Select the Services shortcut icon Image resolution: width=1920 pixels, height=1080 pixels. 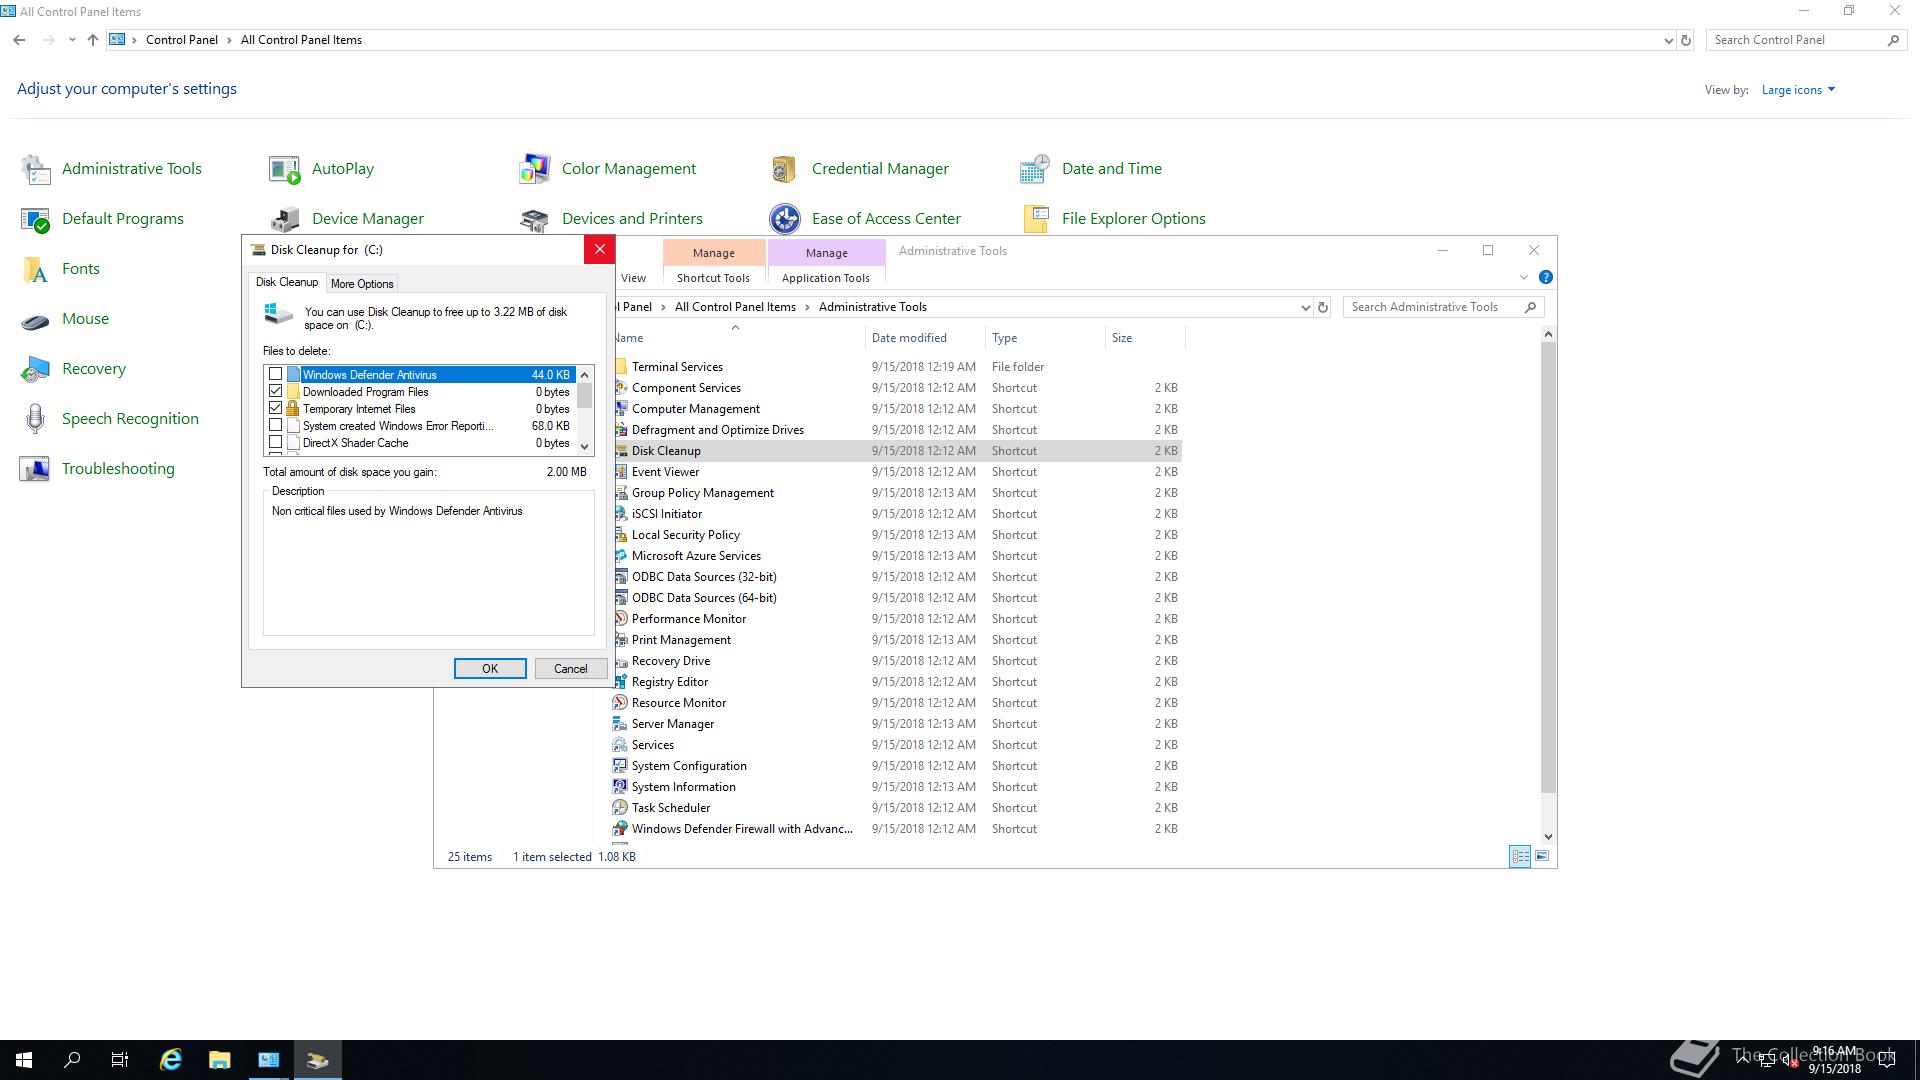tap(620, 745)
